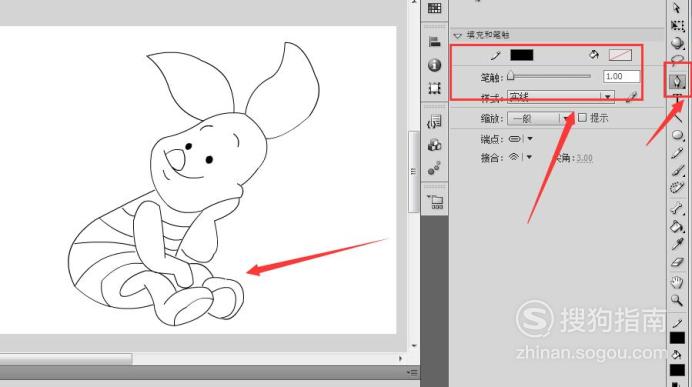Edit stroke style with pencil button
This screenshot has width=692, height=387.
(632, 97)
